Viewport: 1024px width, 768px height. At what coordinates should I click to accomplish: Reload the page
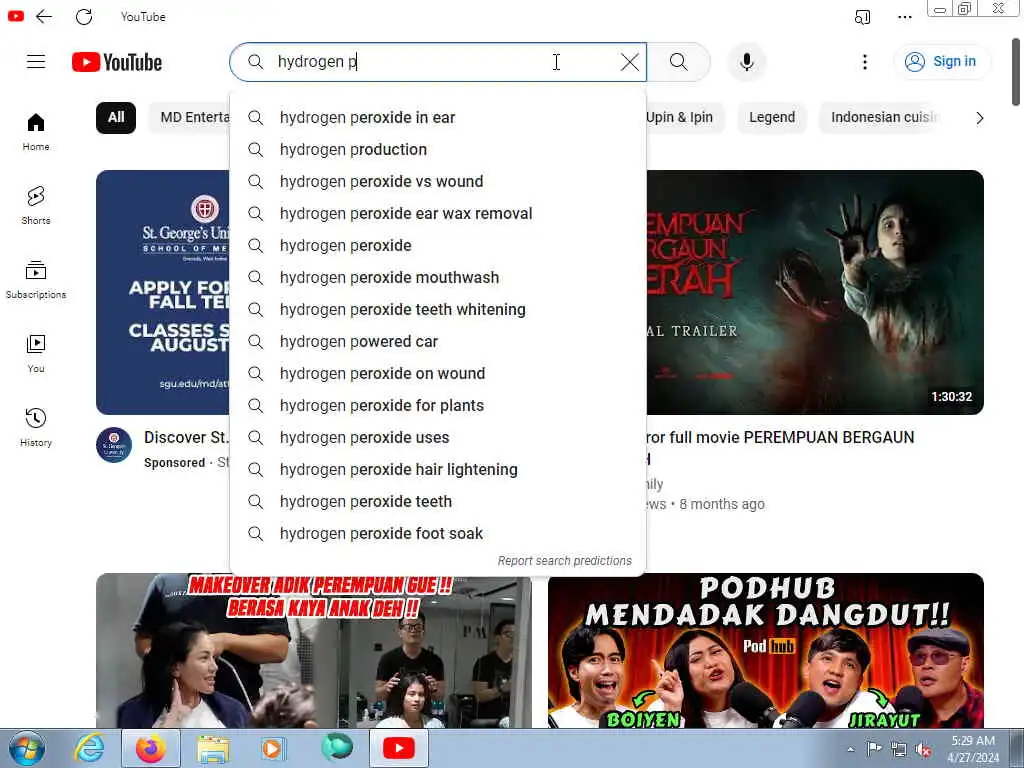tap(84, 16)
